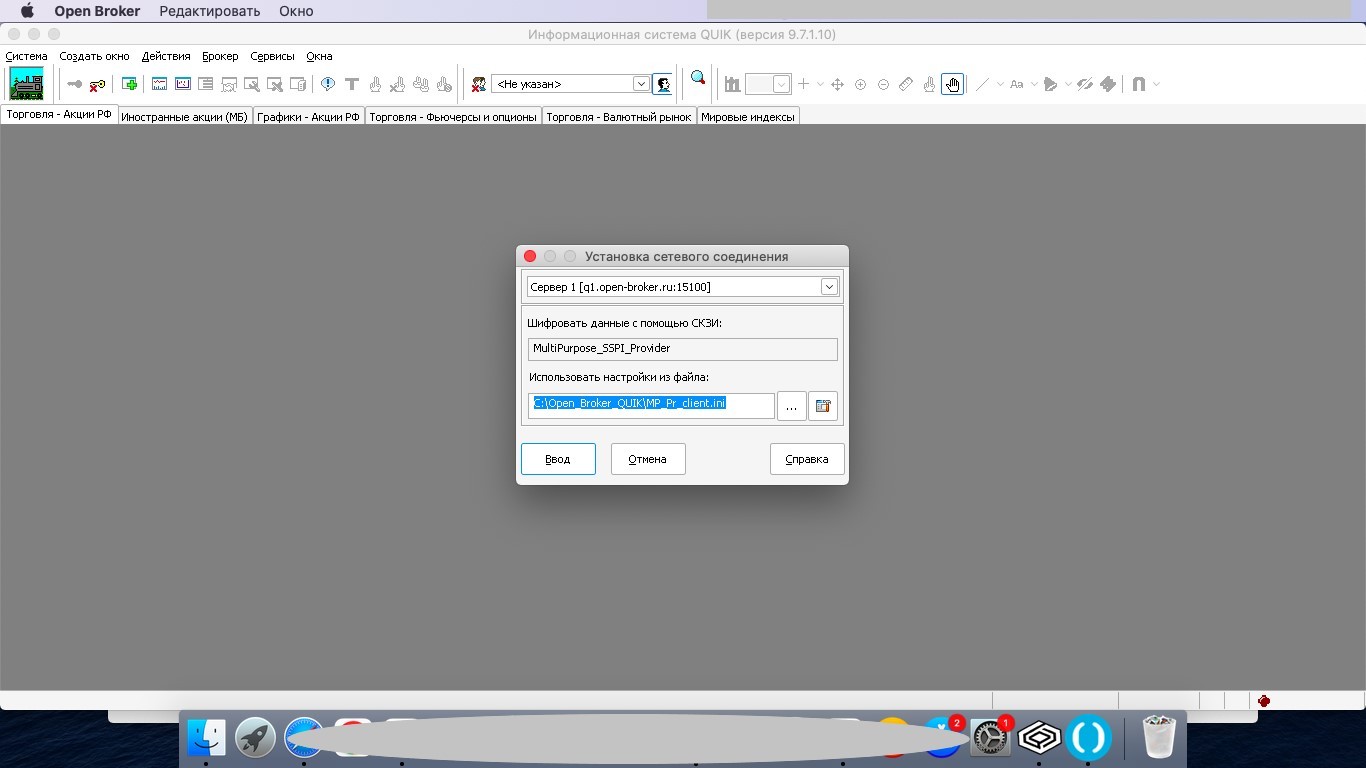Click the zoom in plus circle icon
Image resolution: width=1366 pixels, height=768 pixels.
[860, 84]
